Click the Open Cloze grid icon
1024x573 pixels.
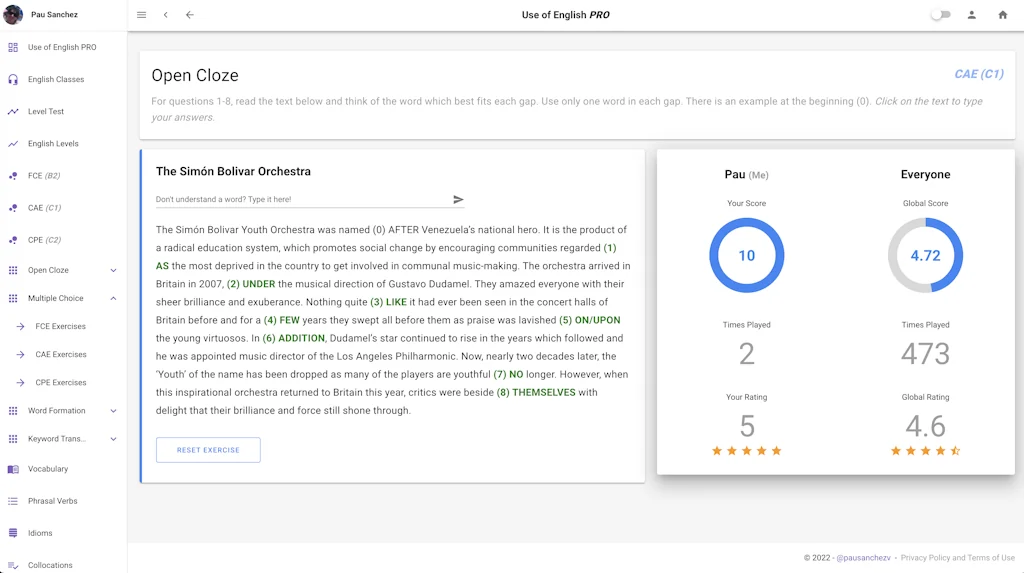pyautogui.click(x=13, y=270)
